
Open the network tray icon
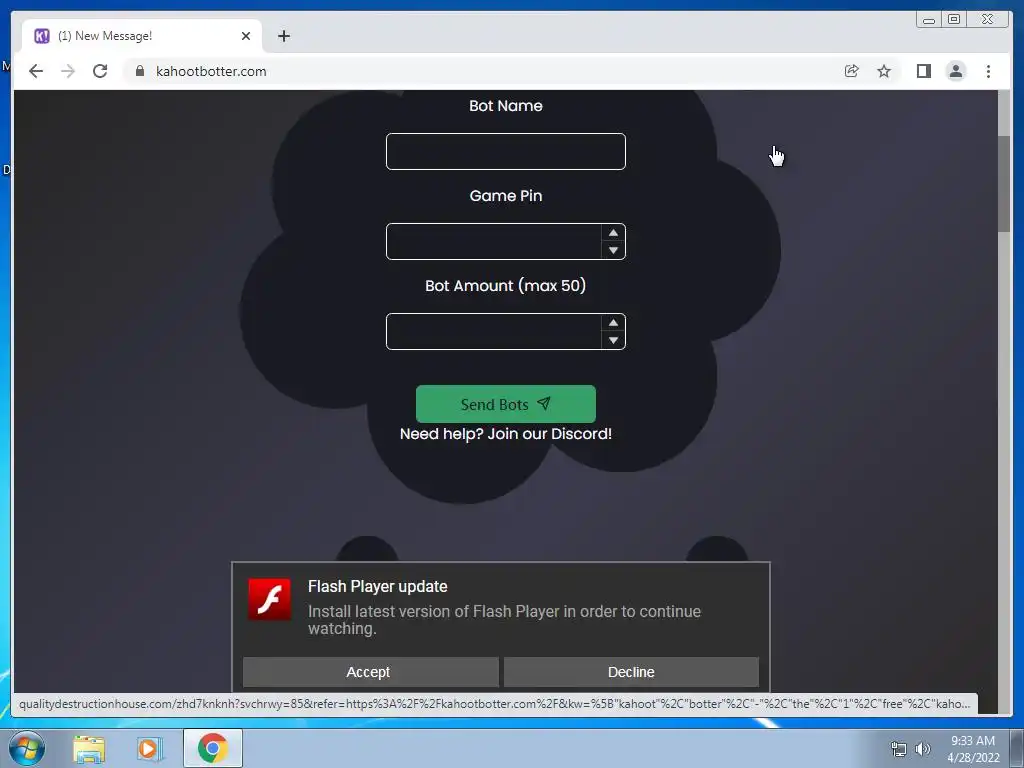tap(899, 749)
